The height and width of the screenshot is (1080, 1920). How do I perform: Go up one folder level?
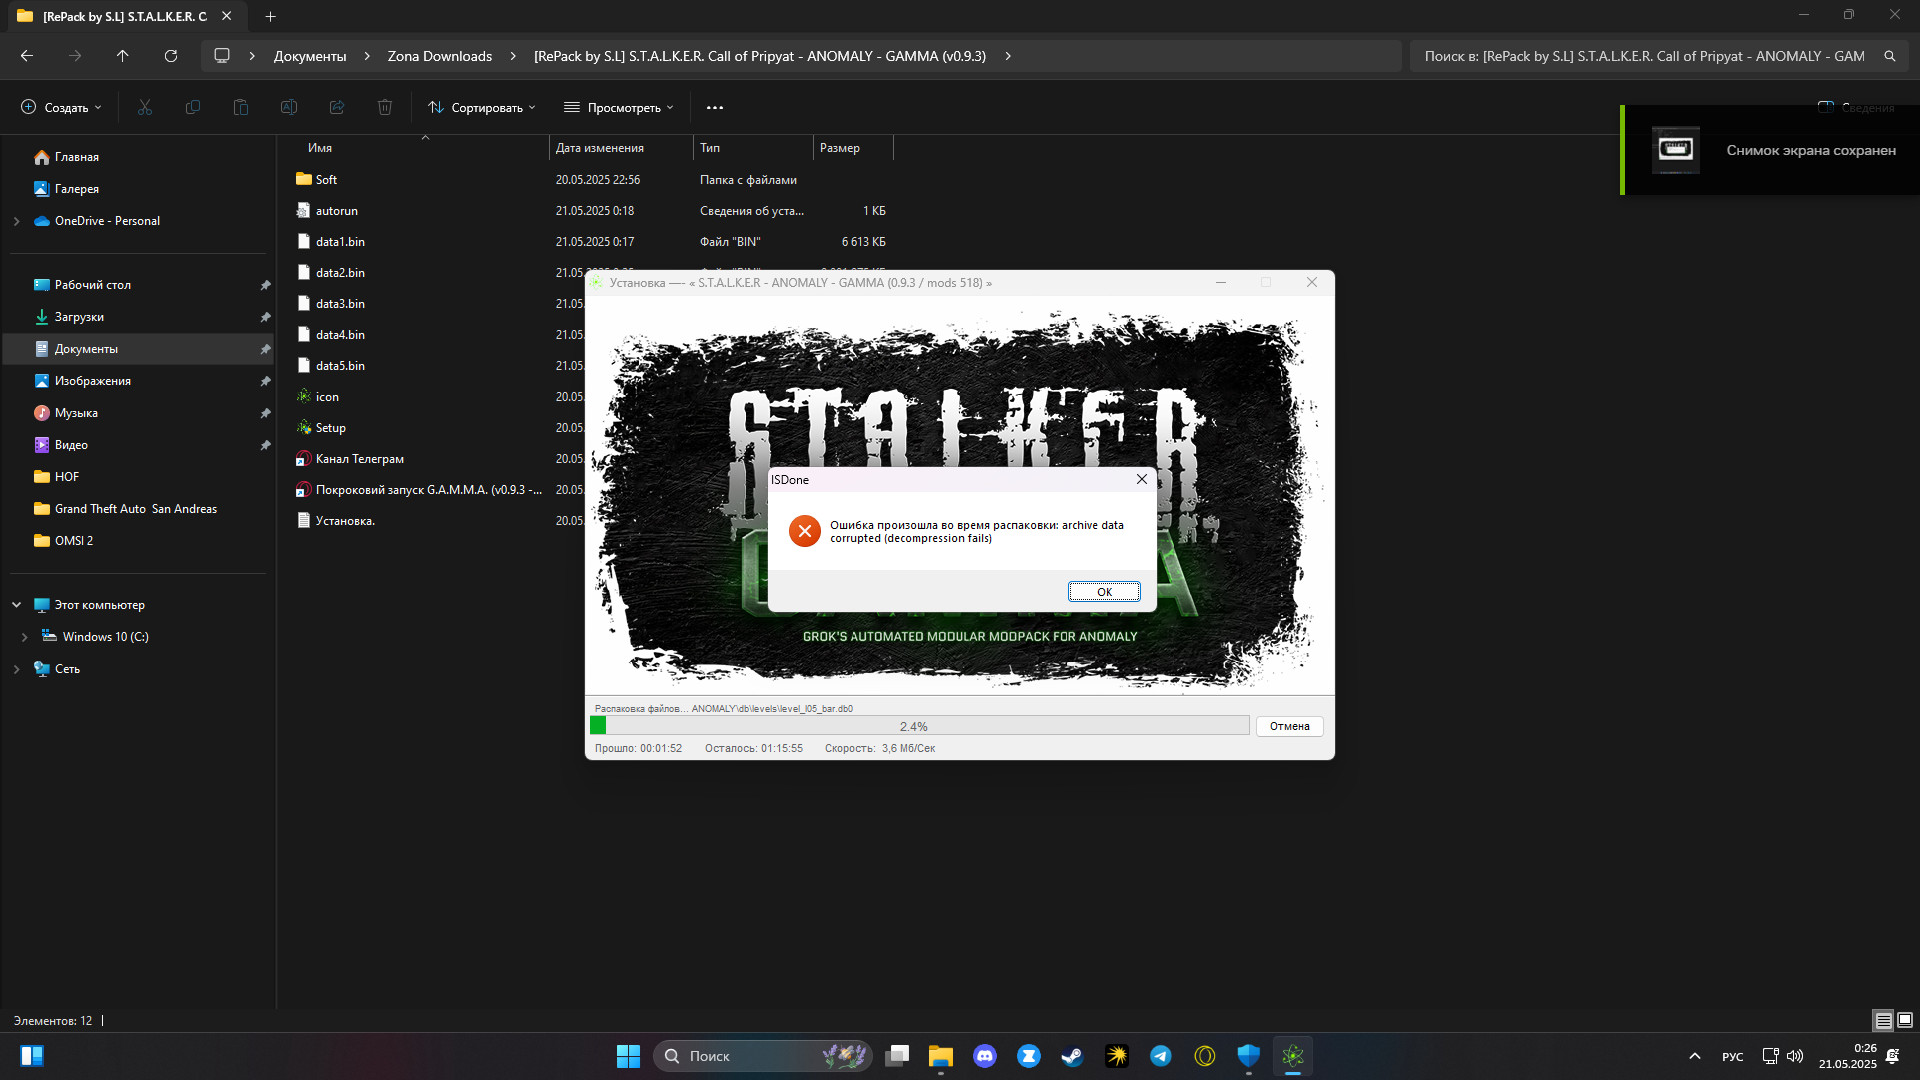[122, 56]
